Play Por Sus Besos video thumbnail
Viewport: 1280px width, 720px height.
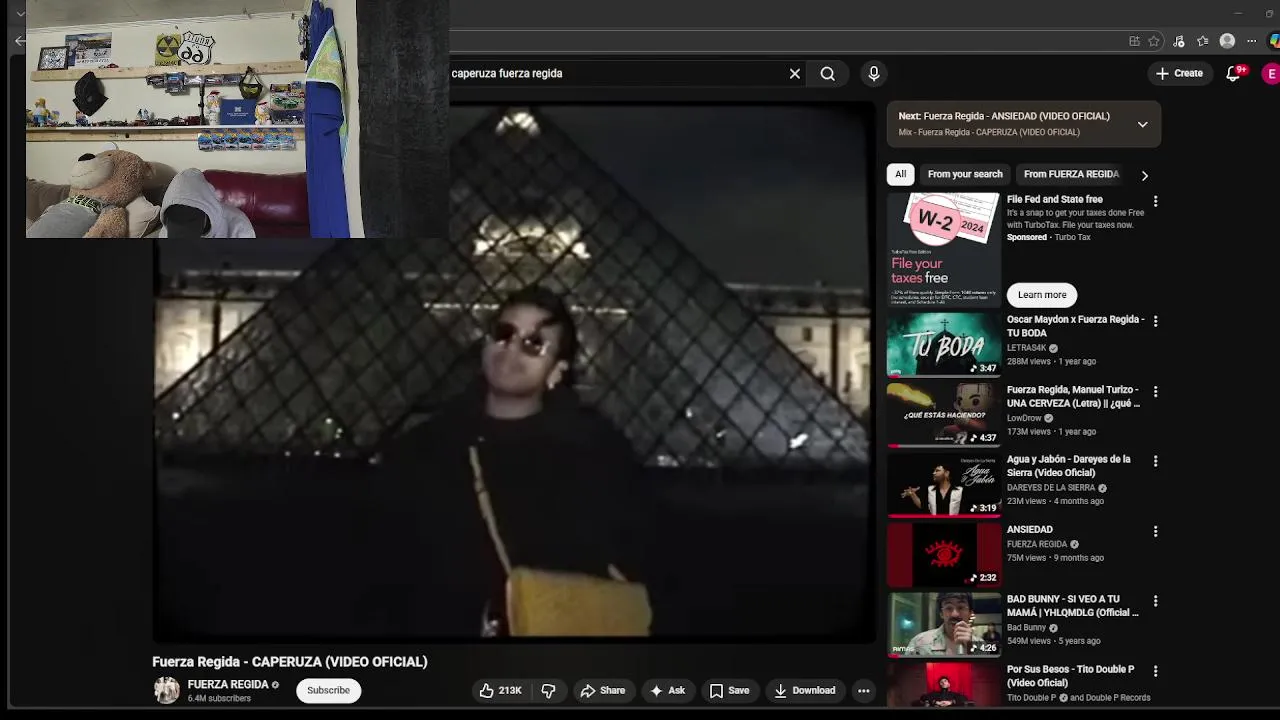coord(944,686)
